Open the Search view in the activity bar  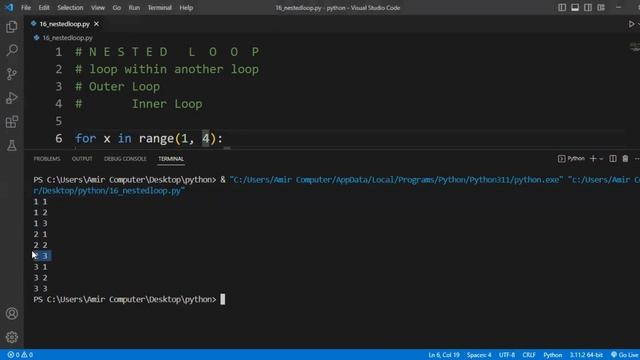pyautogui.click(x=12, y=50)
